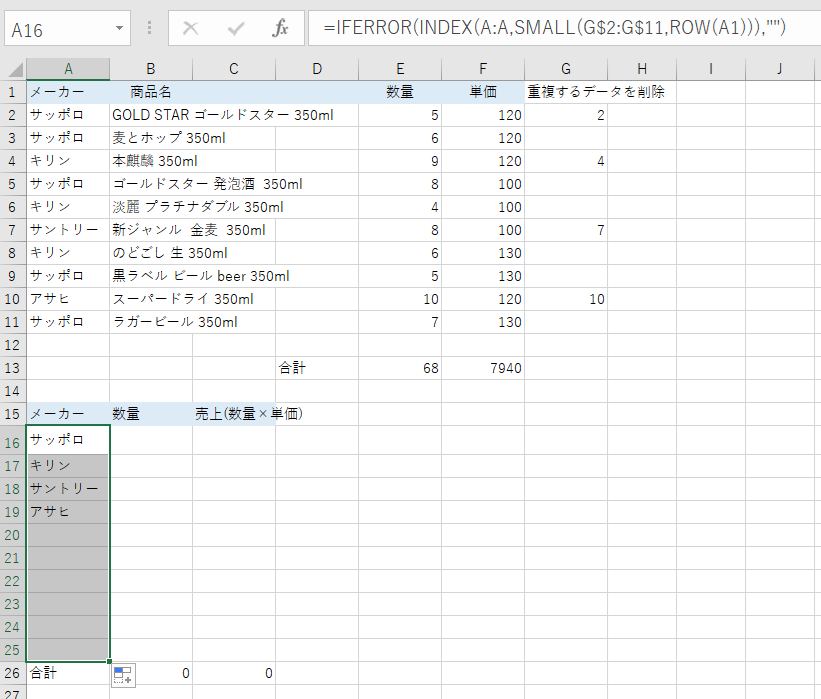The height and width of the screenshot is (699, 821).
Task: Click the formula bar drag handle dots
Action: pos(150,29)
